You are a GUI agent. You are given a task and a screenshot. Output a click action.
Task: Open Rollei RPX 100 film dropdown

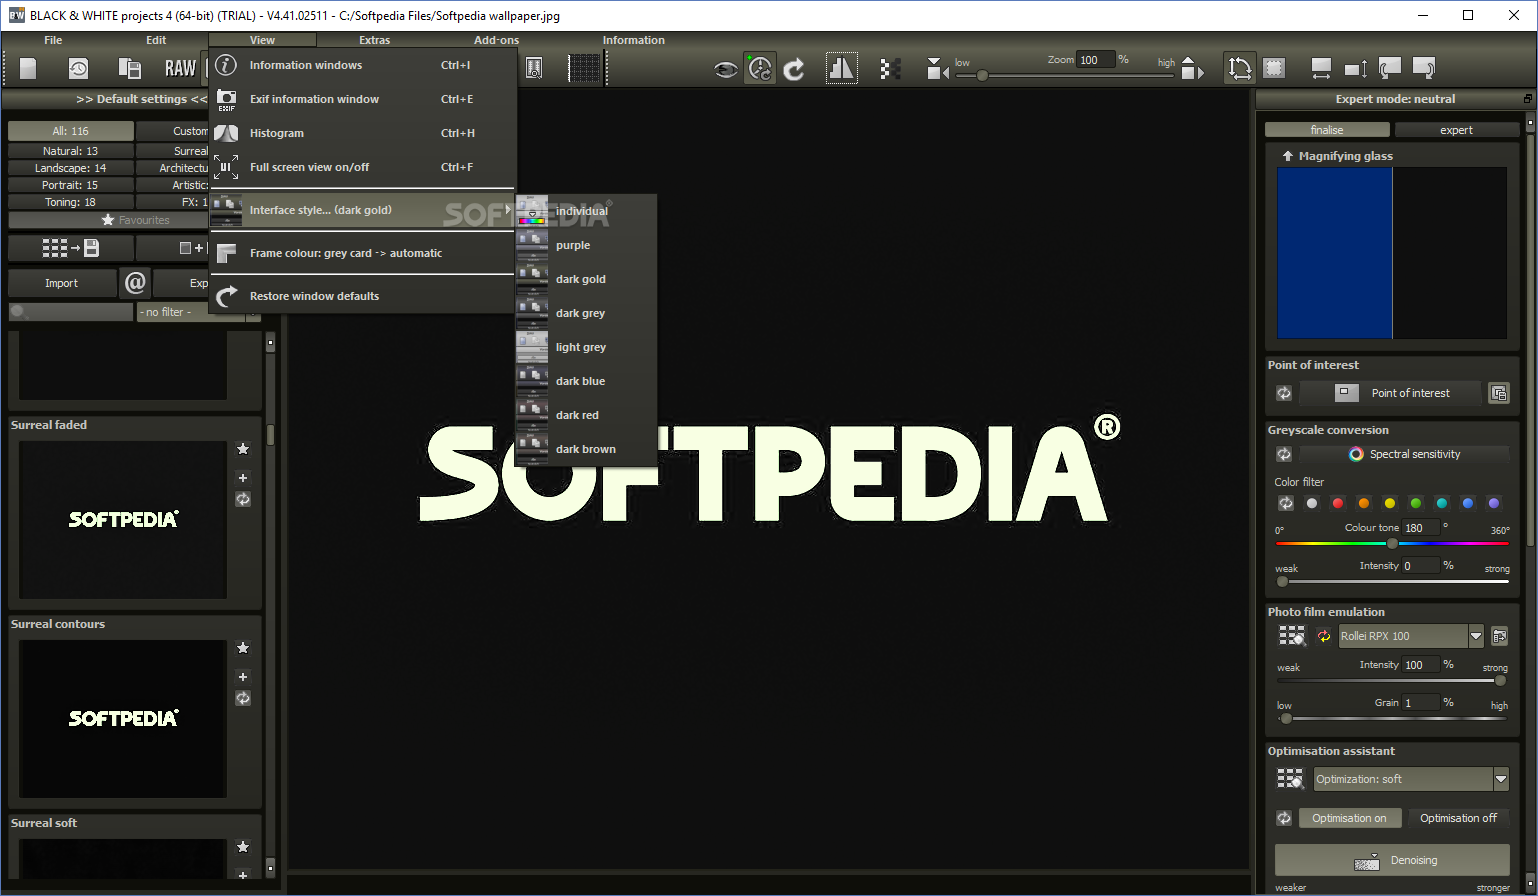pos(1476,636)
